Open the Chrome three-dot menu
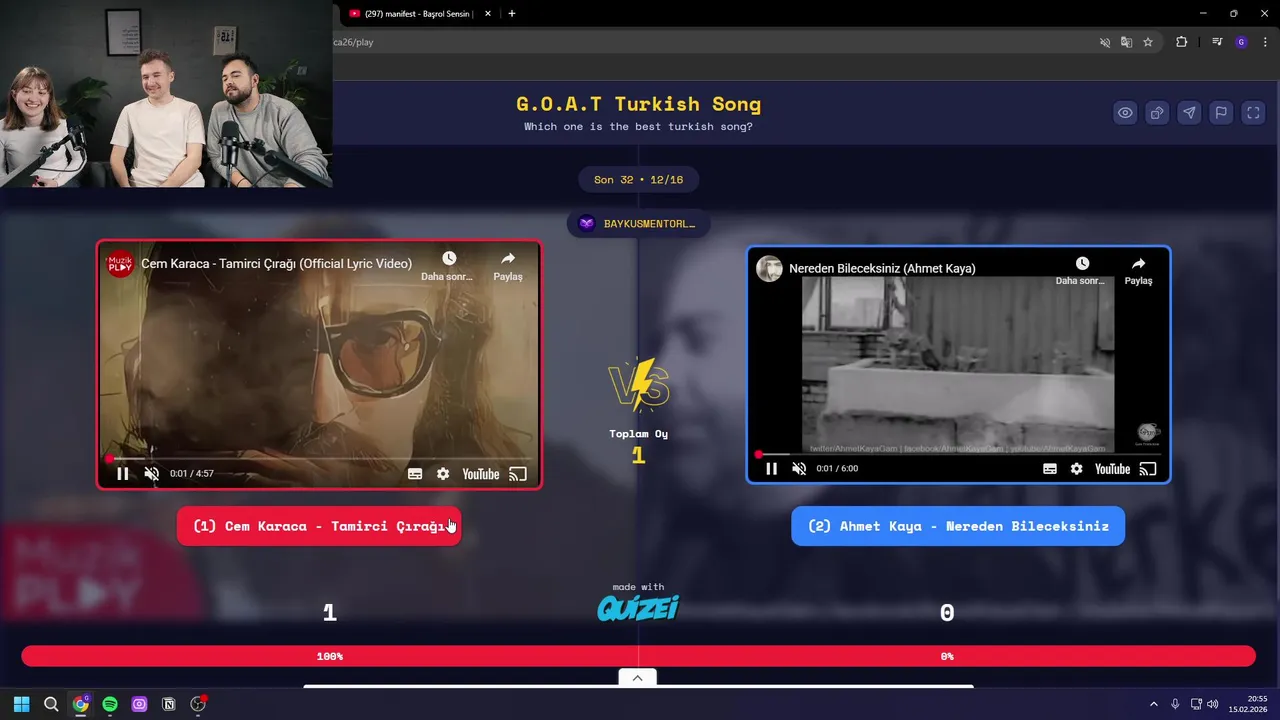Viewport: 1280px width, 720px height. click(x=1265, y=42)
